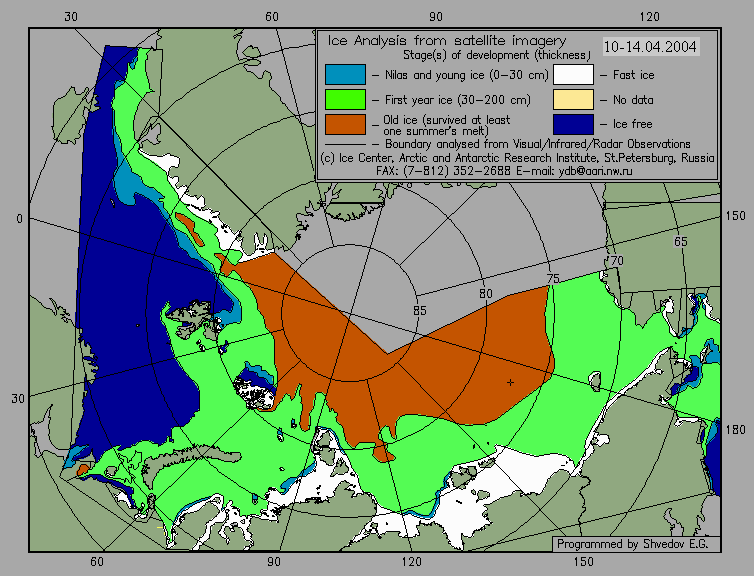
Task: Click the FAX and E-mail contact line
Action: pos(504,171)
